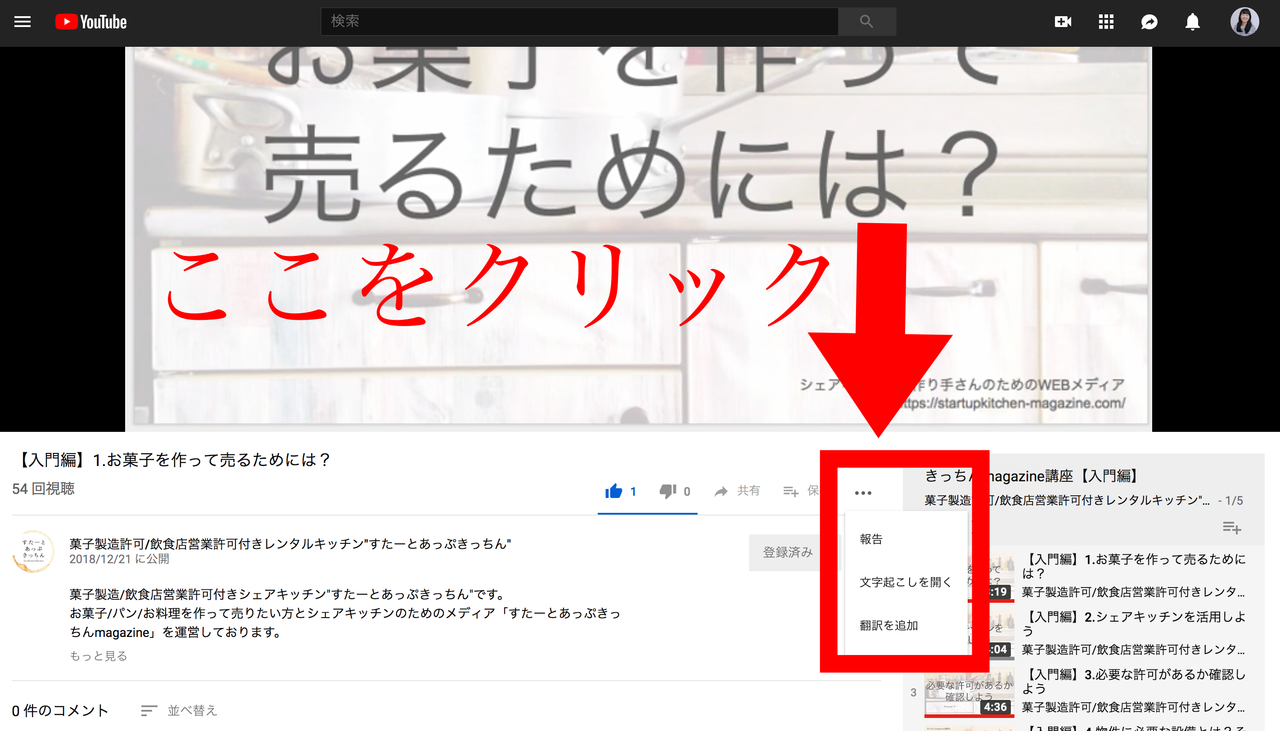Visit the channel name link above 2018/12/21
1280x731 pixels.
(291, 544)
